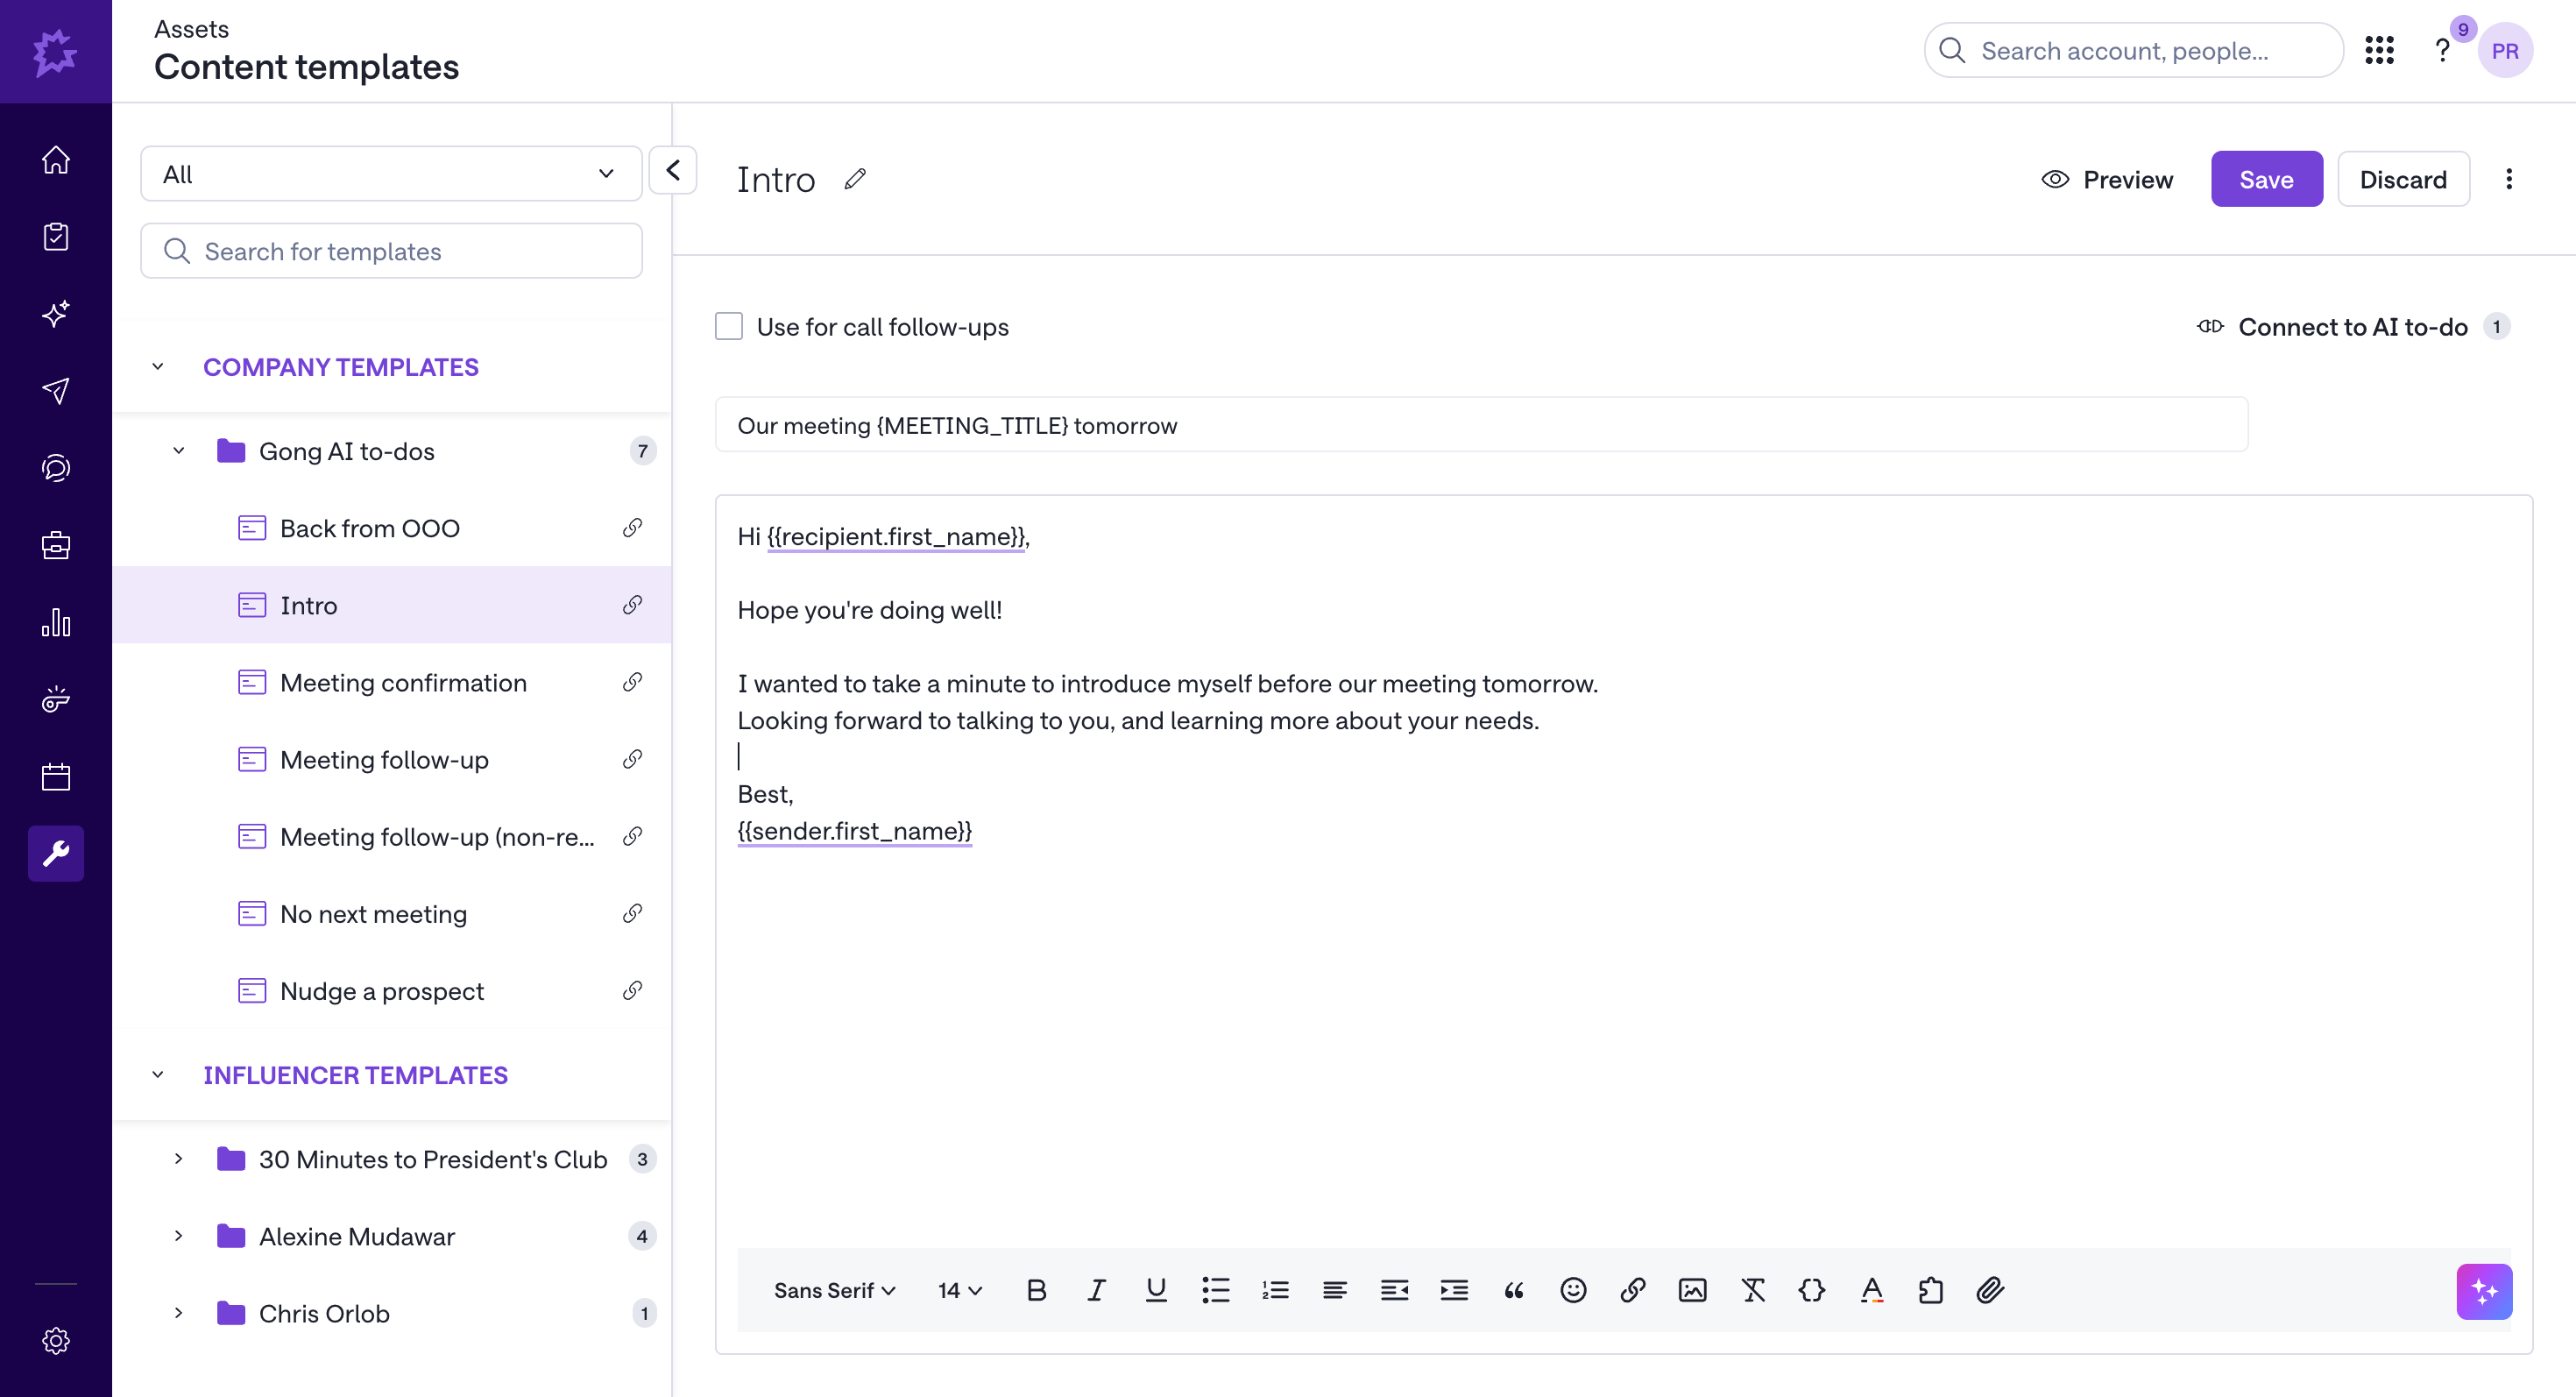This screenshot has height=1397, width=2576.
Task: Open the bar chart insights sidebar icon
Action: (56, 622)
